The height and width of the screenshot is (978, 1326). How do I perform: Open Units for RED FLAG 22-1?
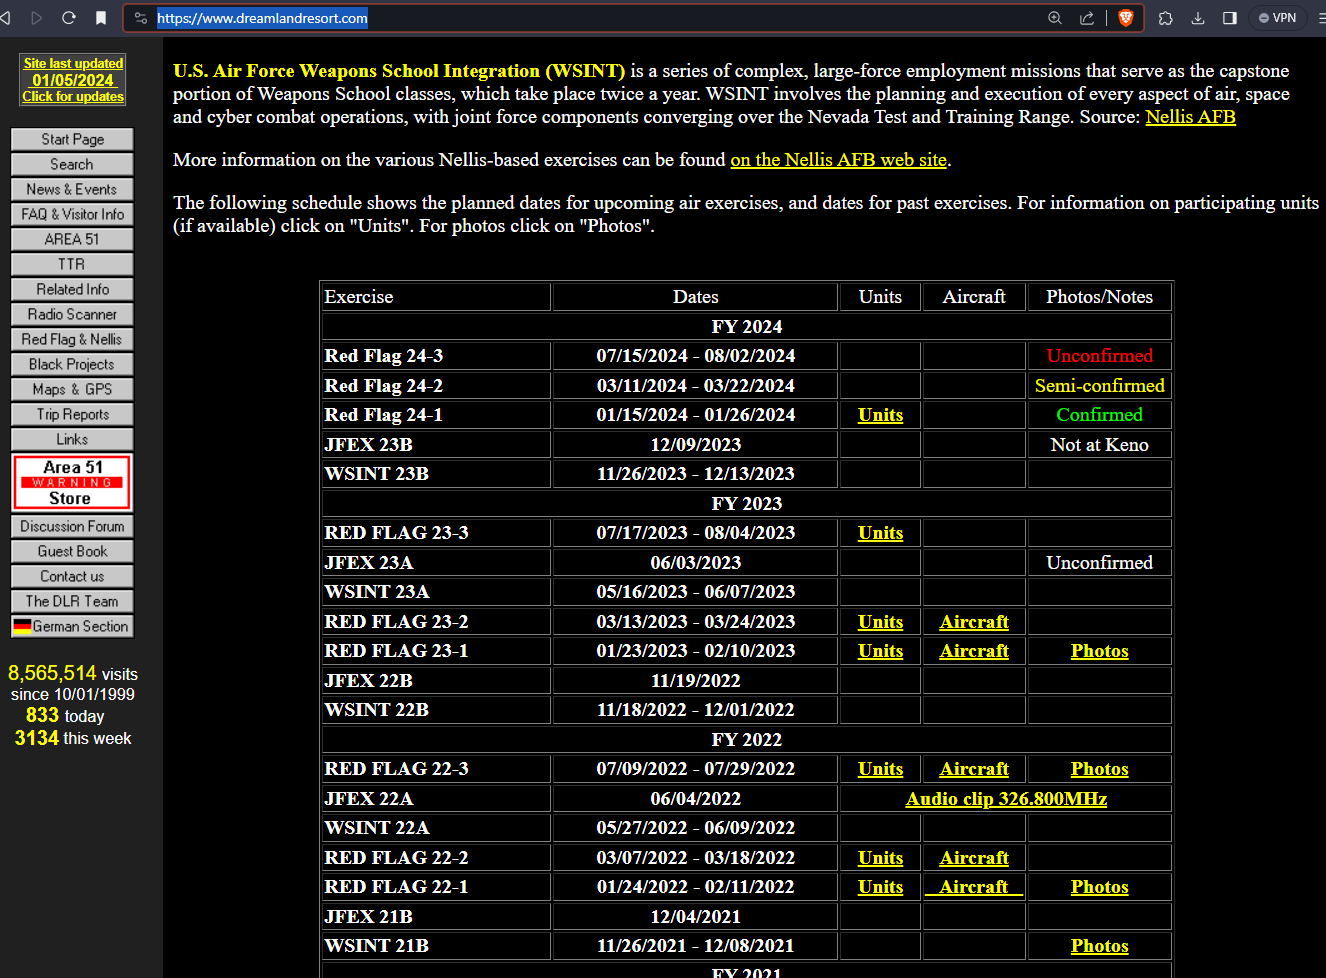tap(880, 887)
